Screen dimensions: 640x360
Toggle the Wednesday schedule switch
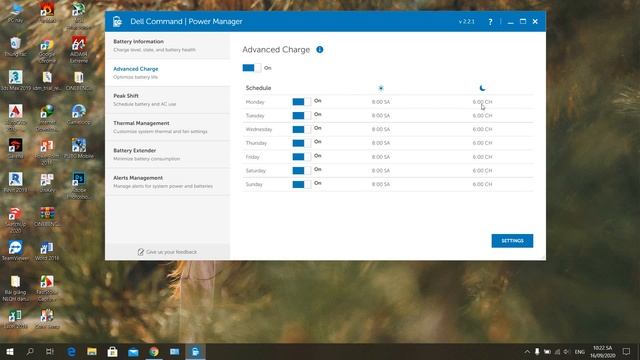(x=302, y=129)
